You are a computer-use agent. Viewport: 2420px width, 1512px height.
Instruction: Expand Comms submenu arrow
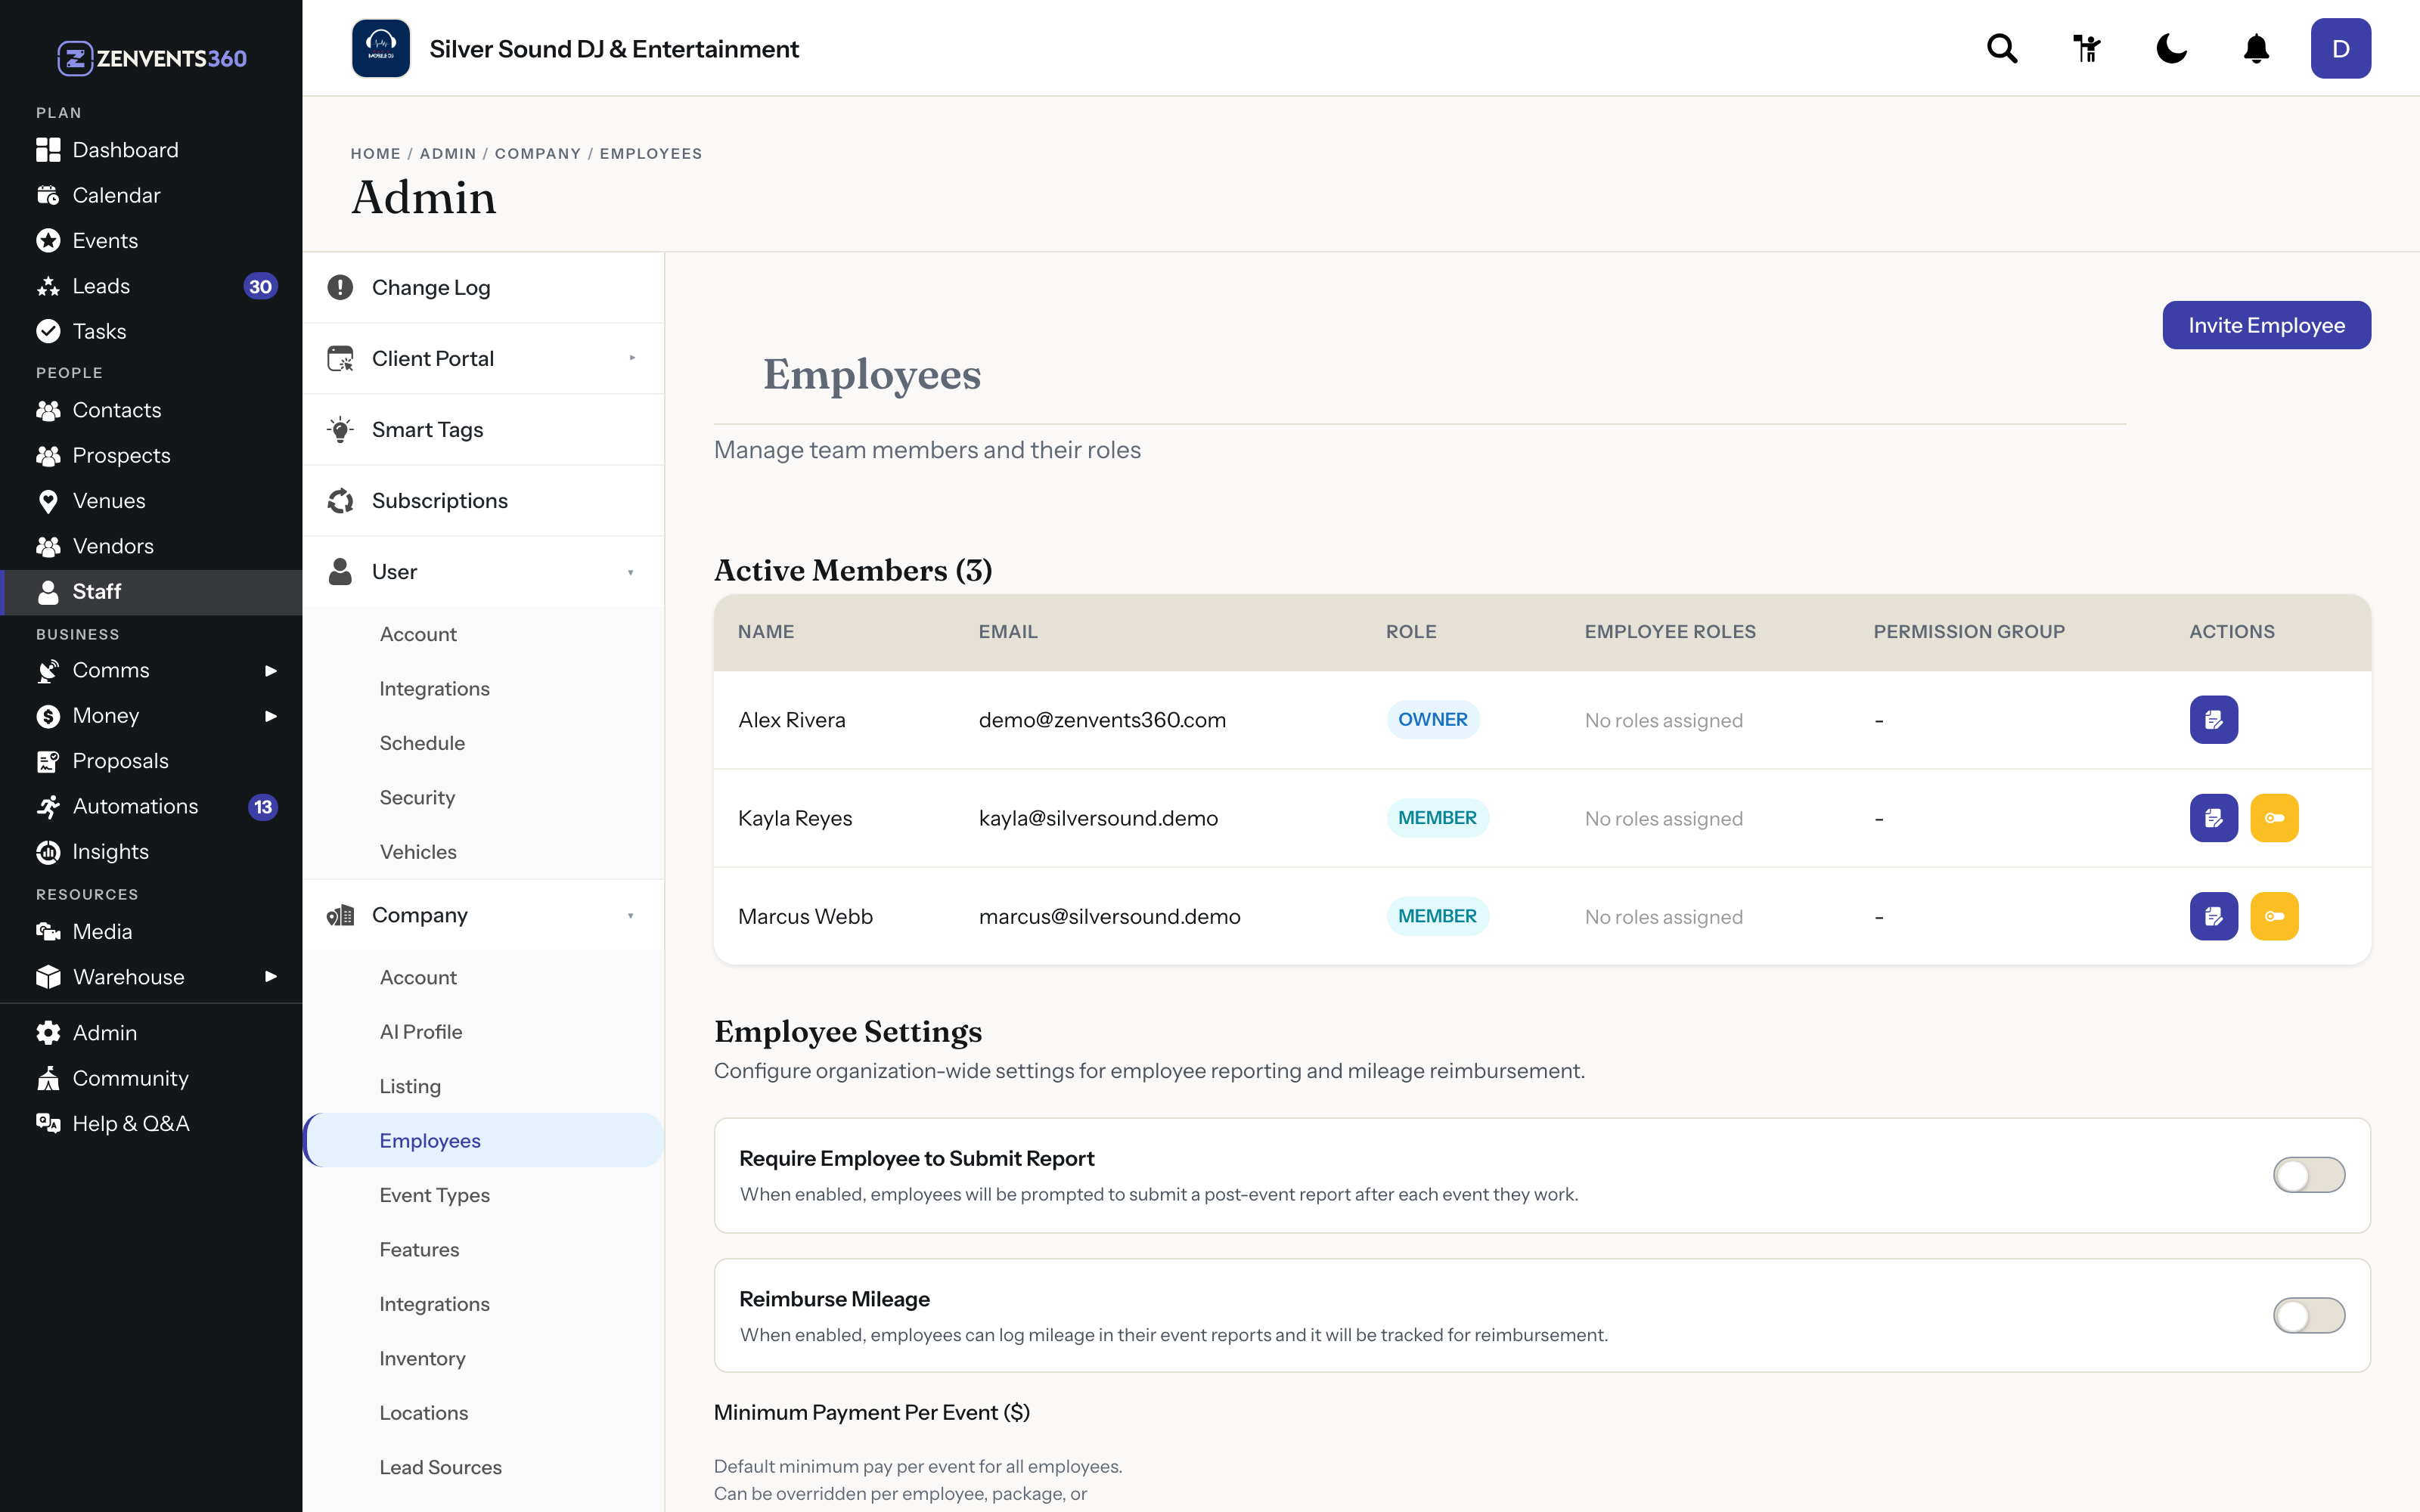pyautogui.click(x=270, y=670)
